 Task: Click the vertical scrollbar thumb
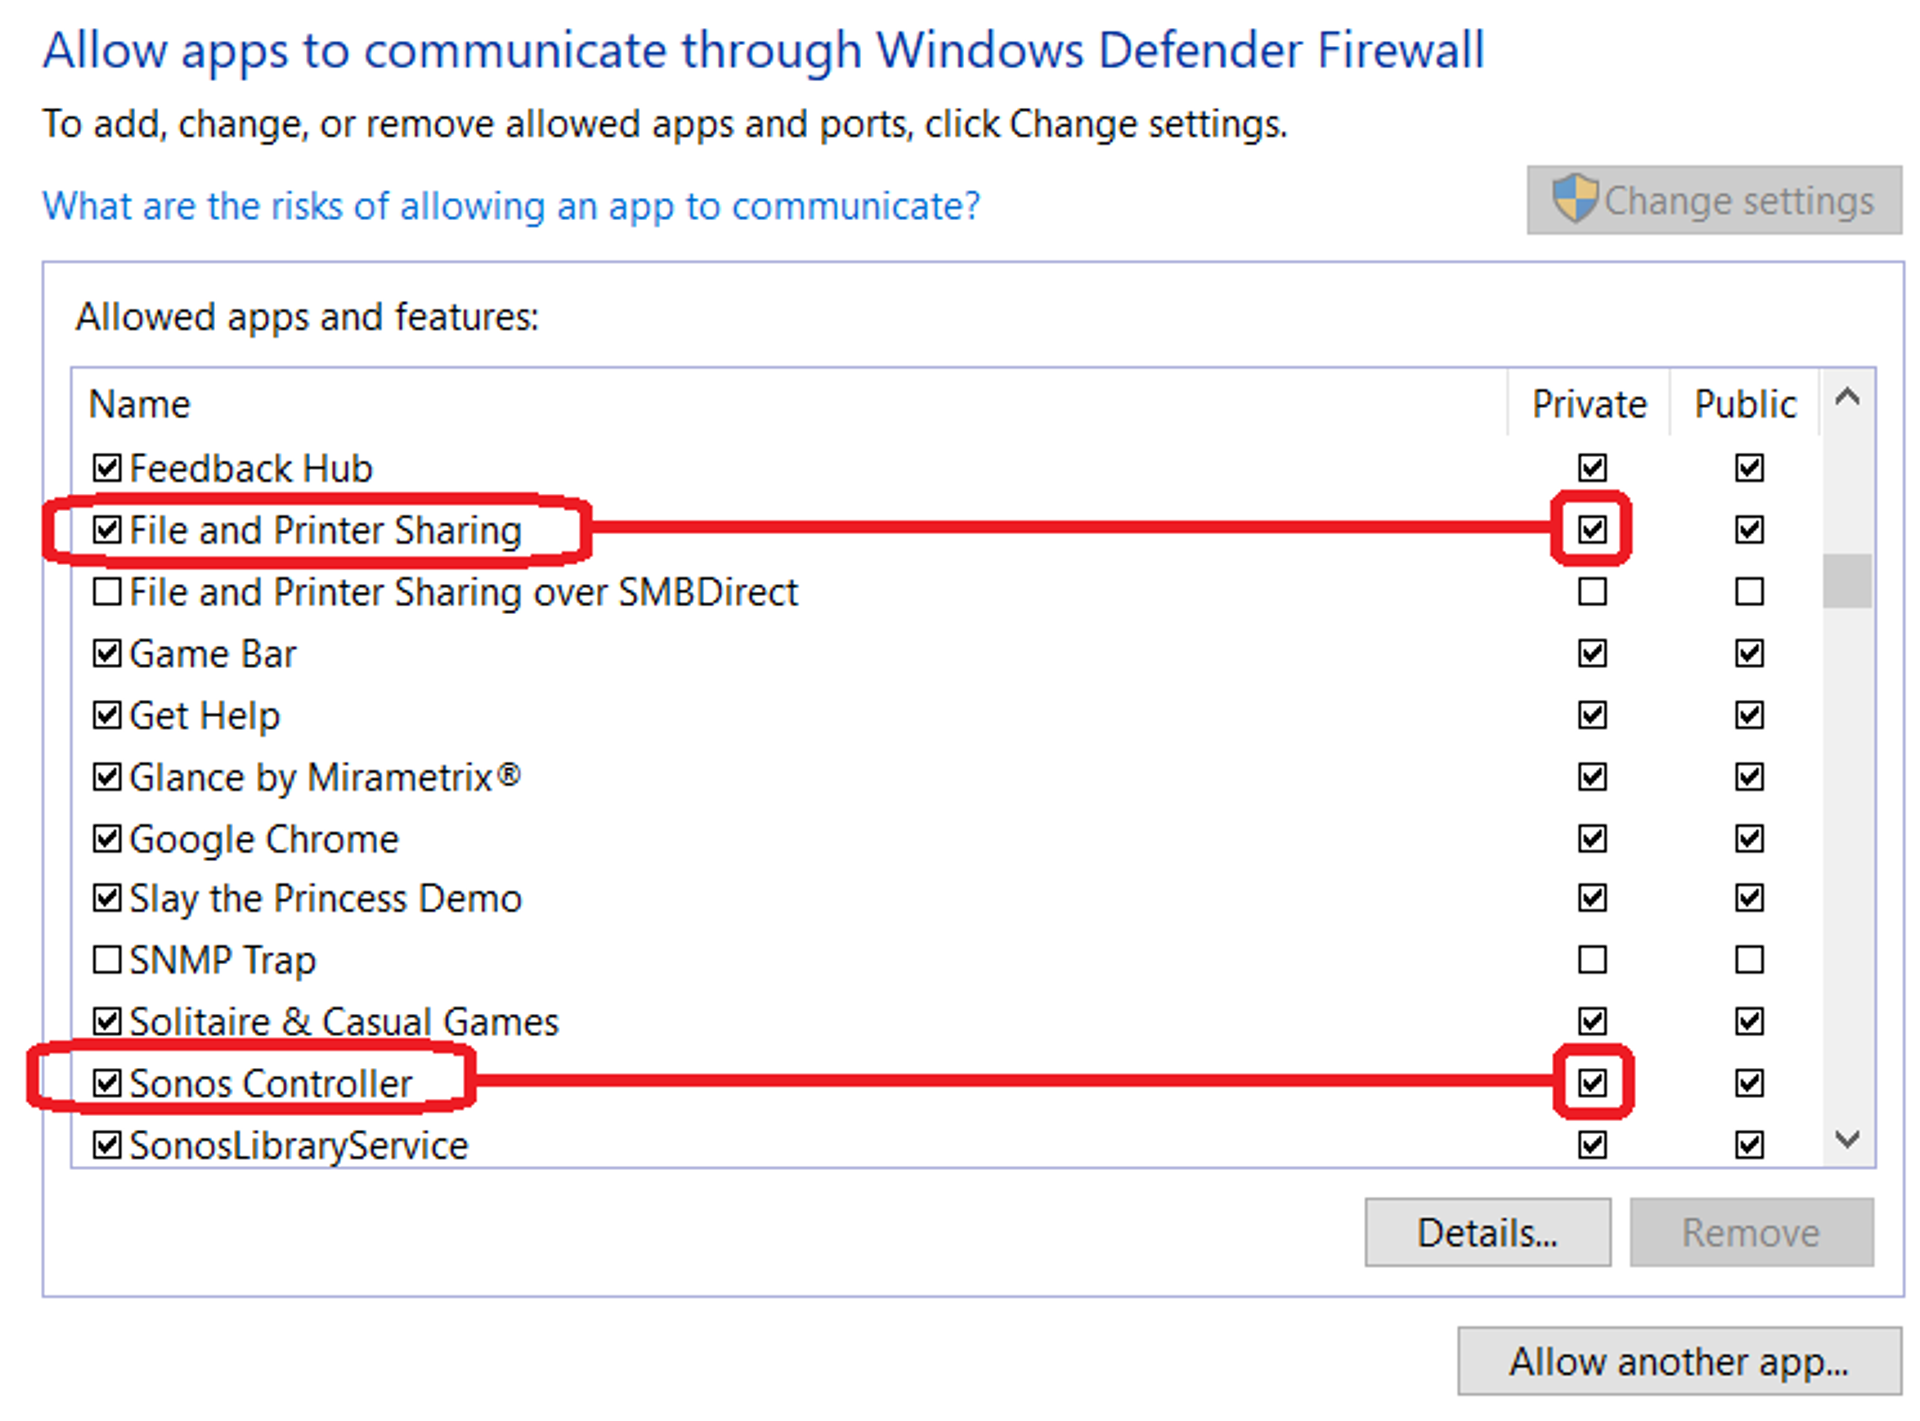1847,580
